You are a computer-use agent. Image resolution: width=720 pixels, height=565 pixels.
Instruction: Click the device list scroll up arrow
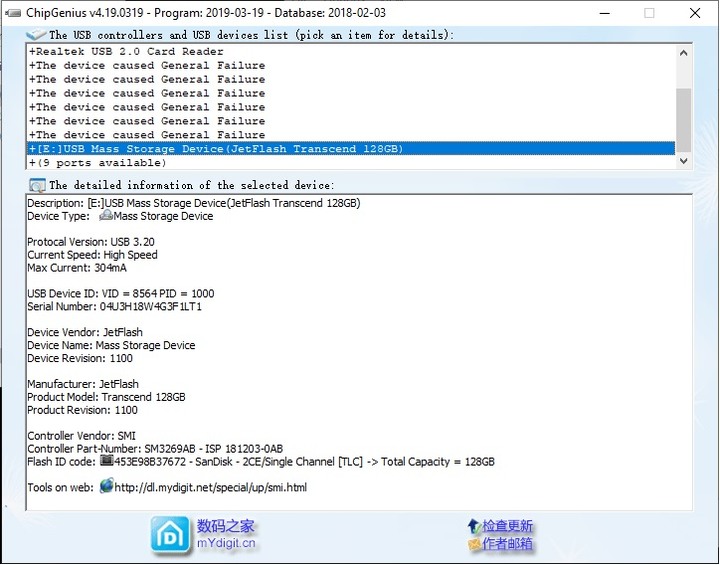[x=683, y=53]
